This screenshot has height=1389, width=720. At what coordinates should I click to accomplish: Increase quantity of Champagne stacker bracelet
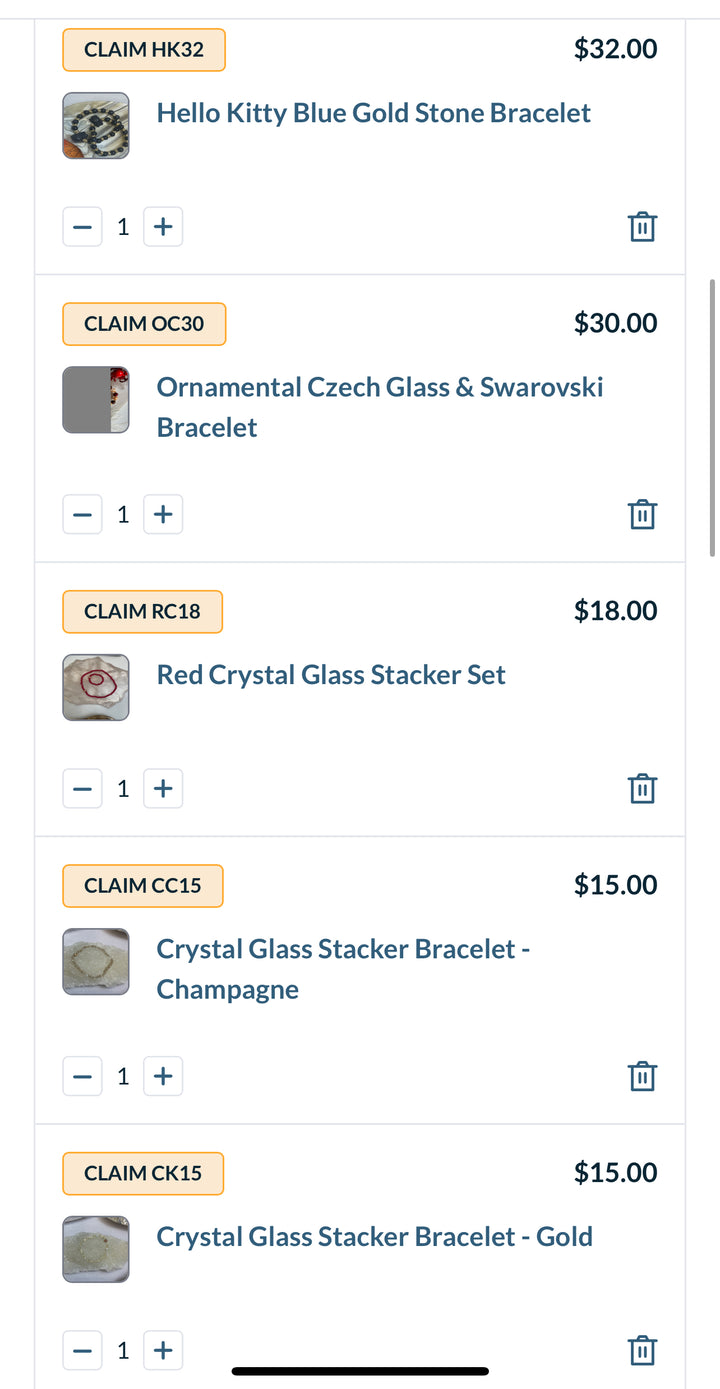[163, 1076]
